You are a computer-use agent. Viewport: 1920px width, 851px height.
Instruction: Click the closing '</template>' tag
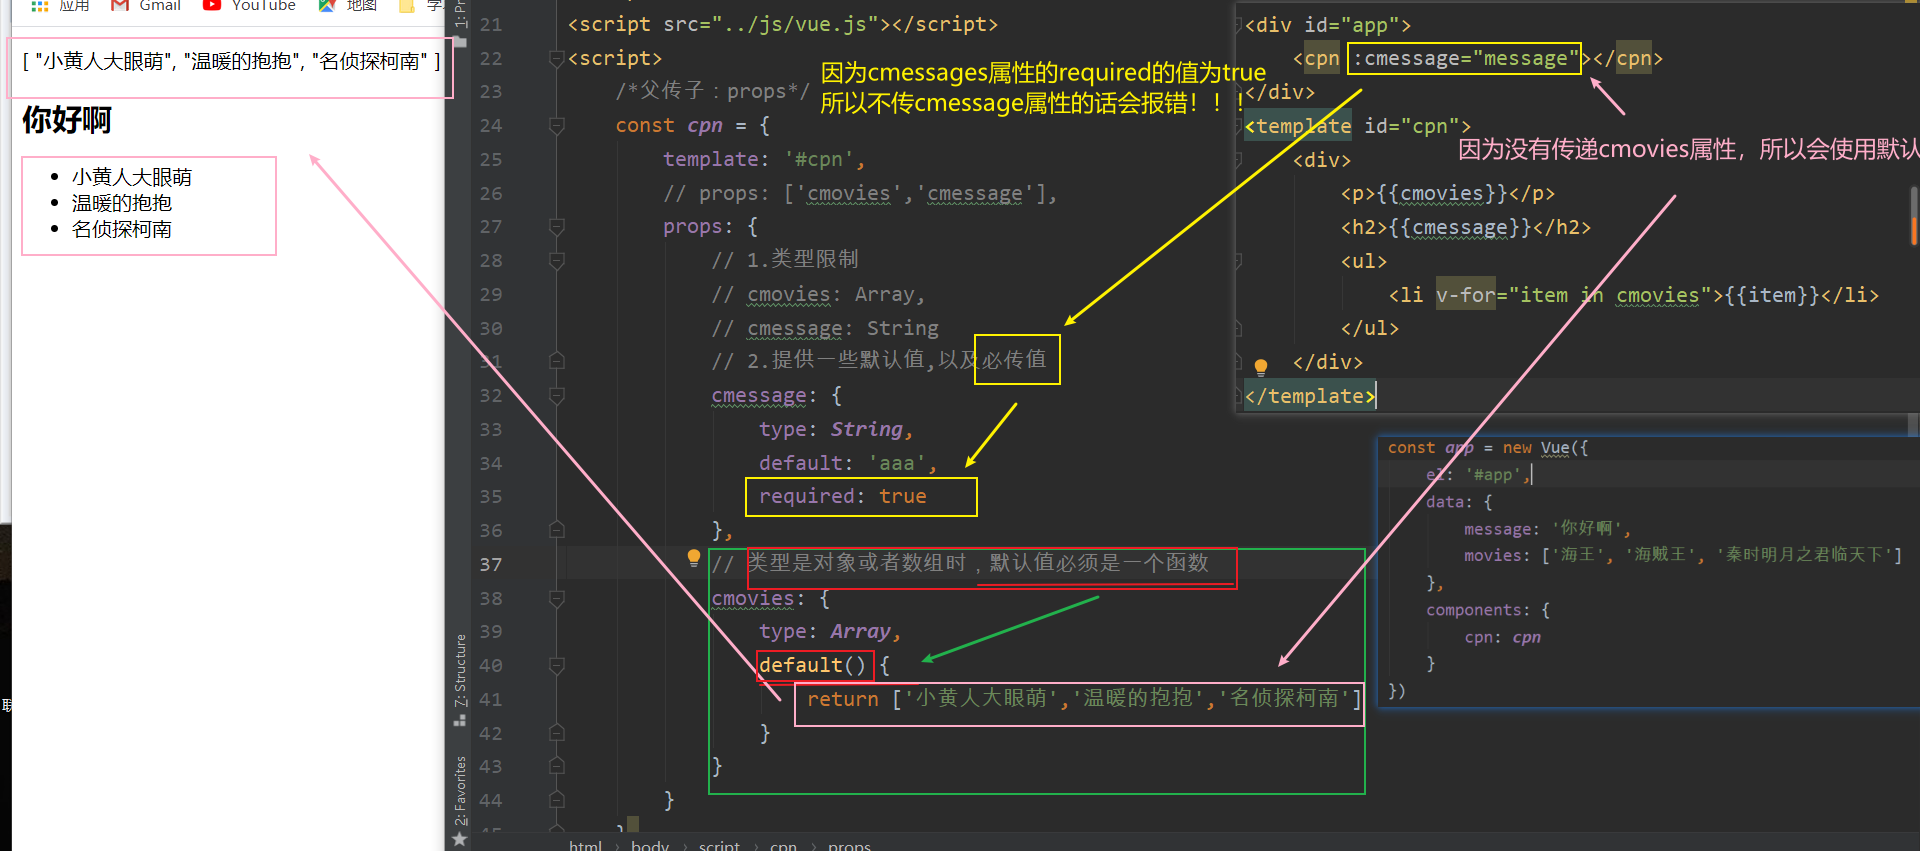1310,396
